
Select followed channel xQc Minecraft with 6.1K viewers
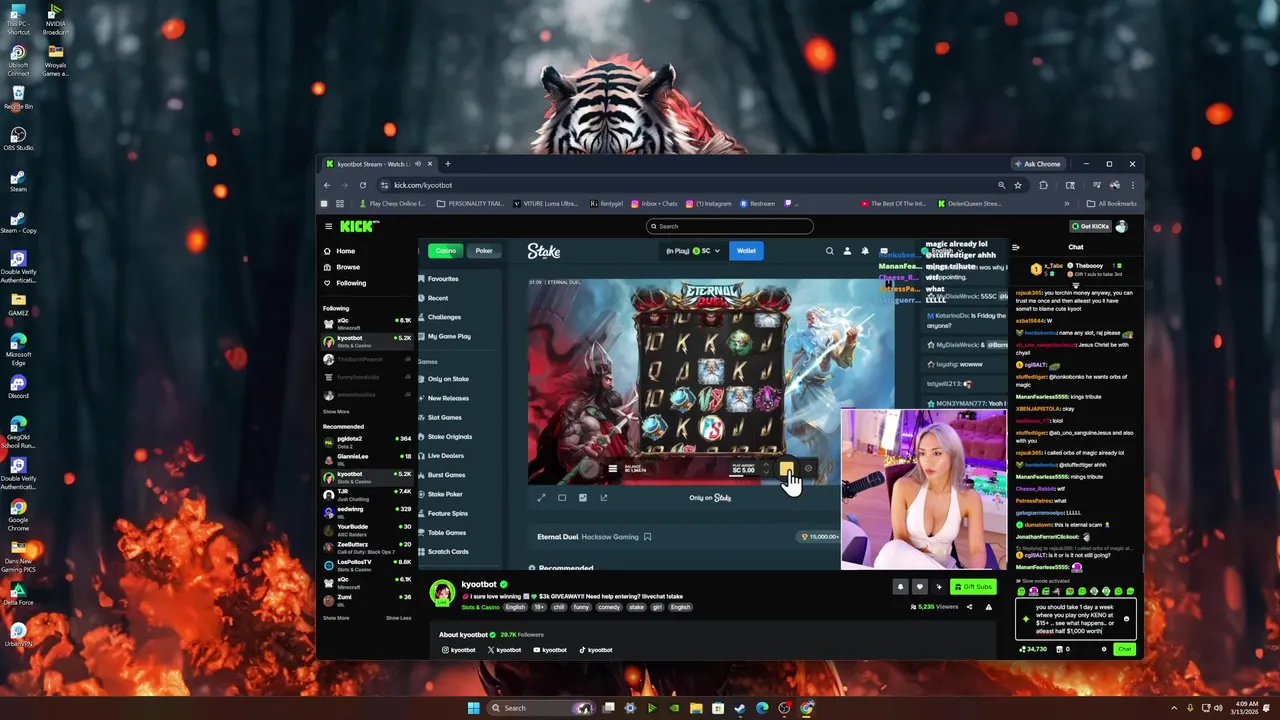pyautogui.click(x=367, y=323)
